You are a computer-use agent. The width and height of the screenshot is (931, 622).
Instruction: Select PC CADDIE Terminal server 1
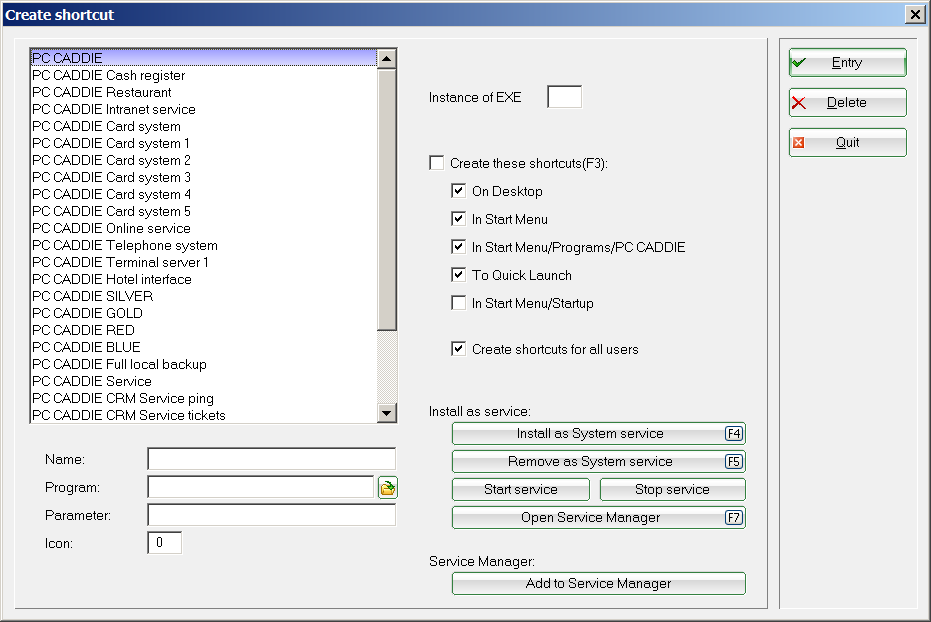204,262
